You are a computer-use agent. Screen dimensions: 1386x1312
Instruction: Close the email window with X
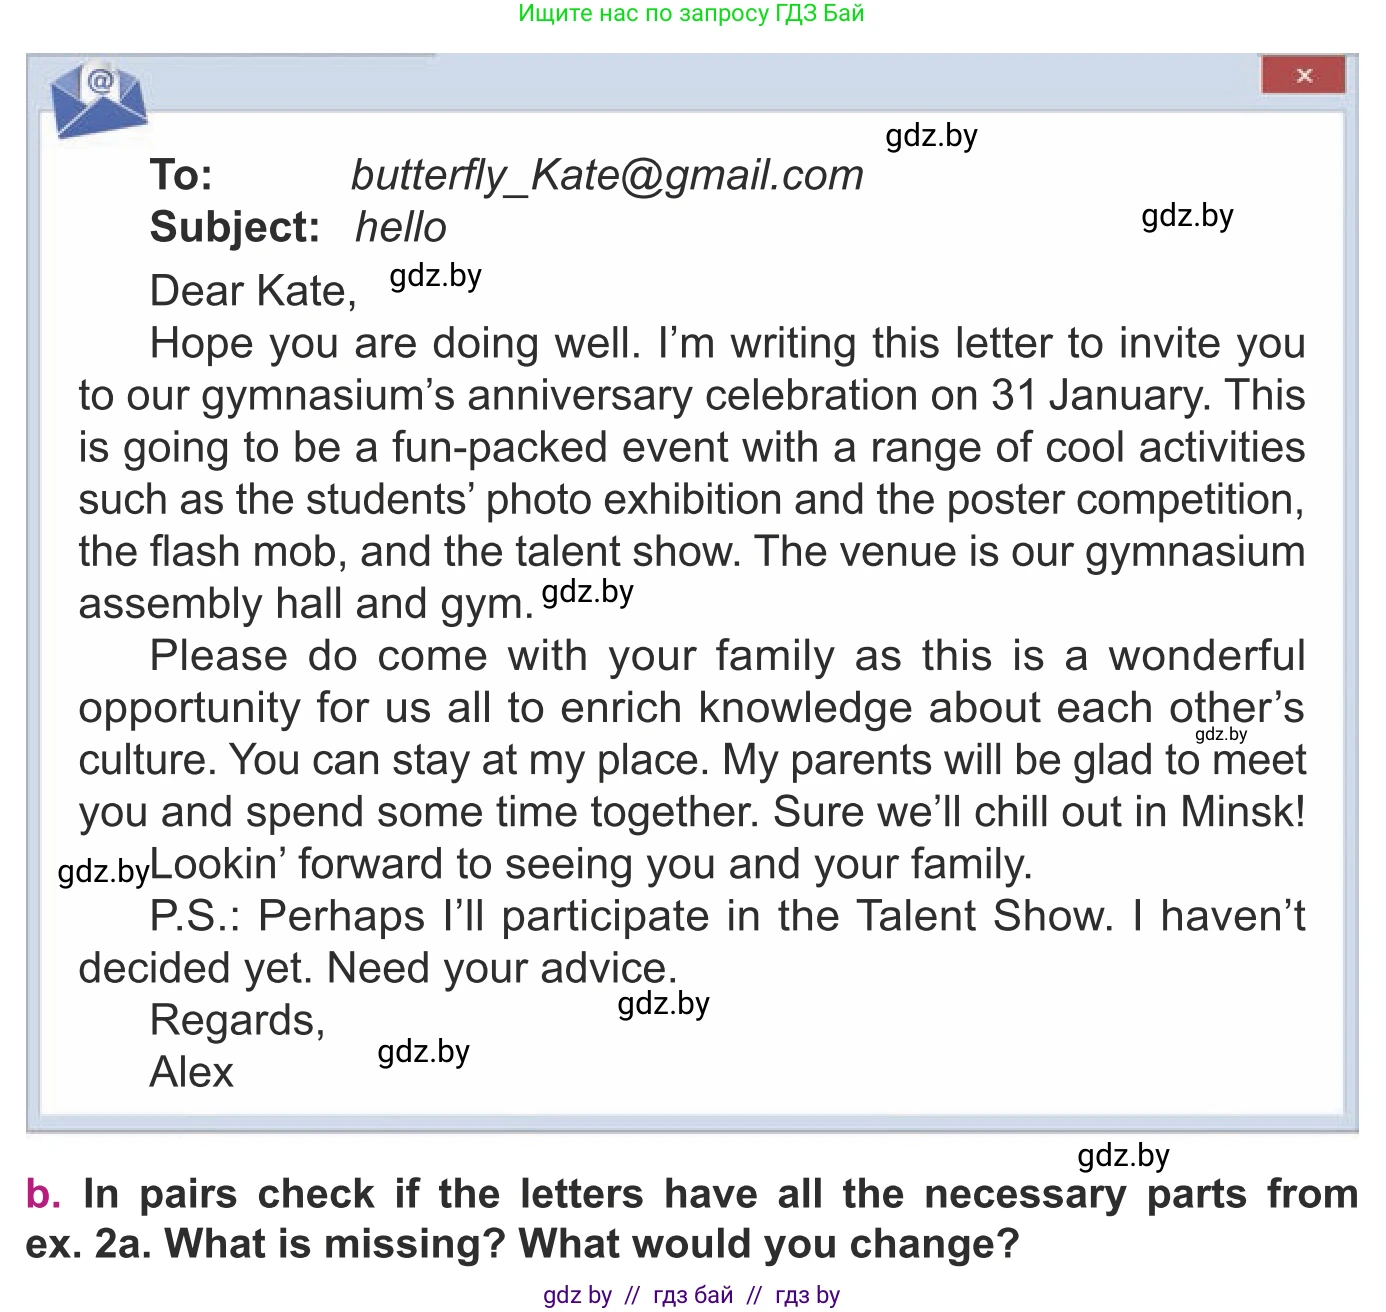1303,76
